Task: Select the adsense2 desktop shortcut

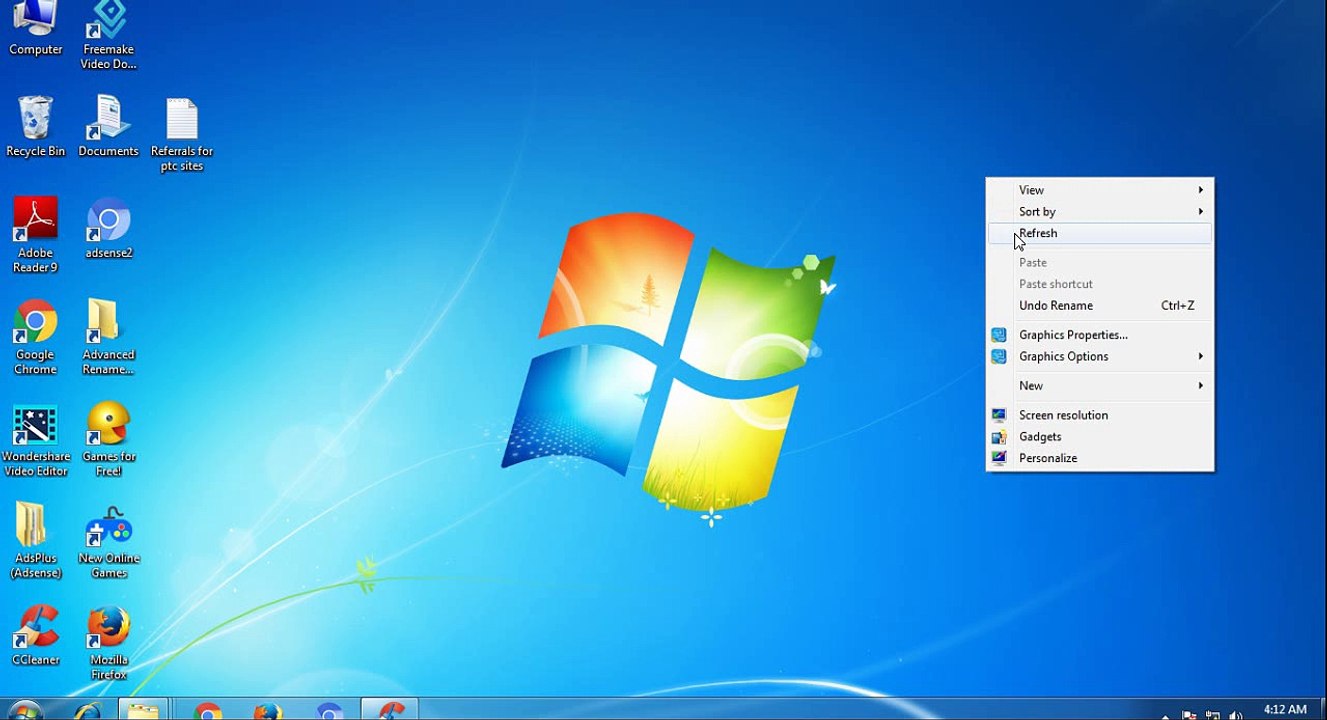Action: (x=108, y=229)
